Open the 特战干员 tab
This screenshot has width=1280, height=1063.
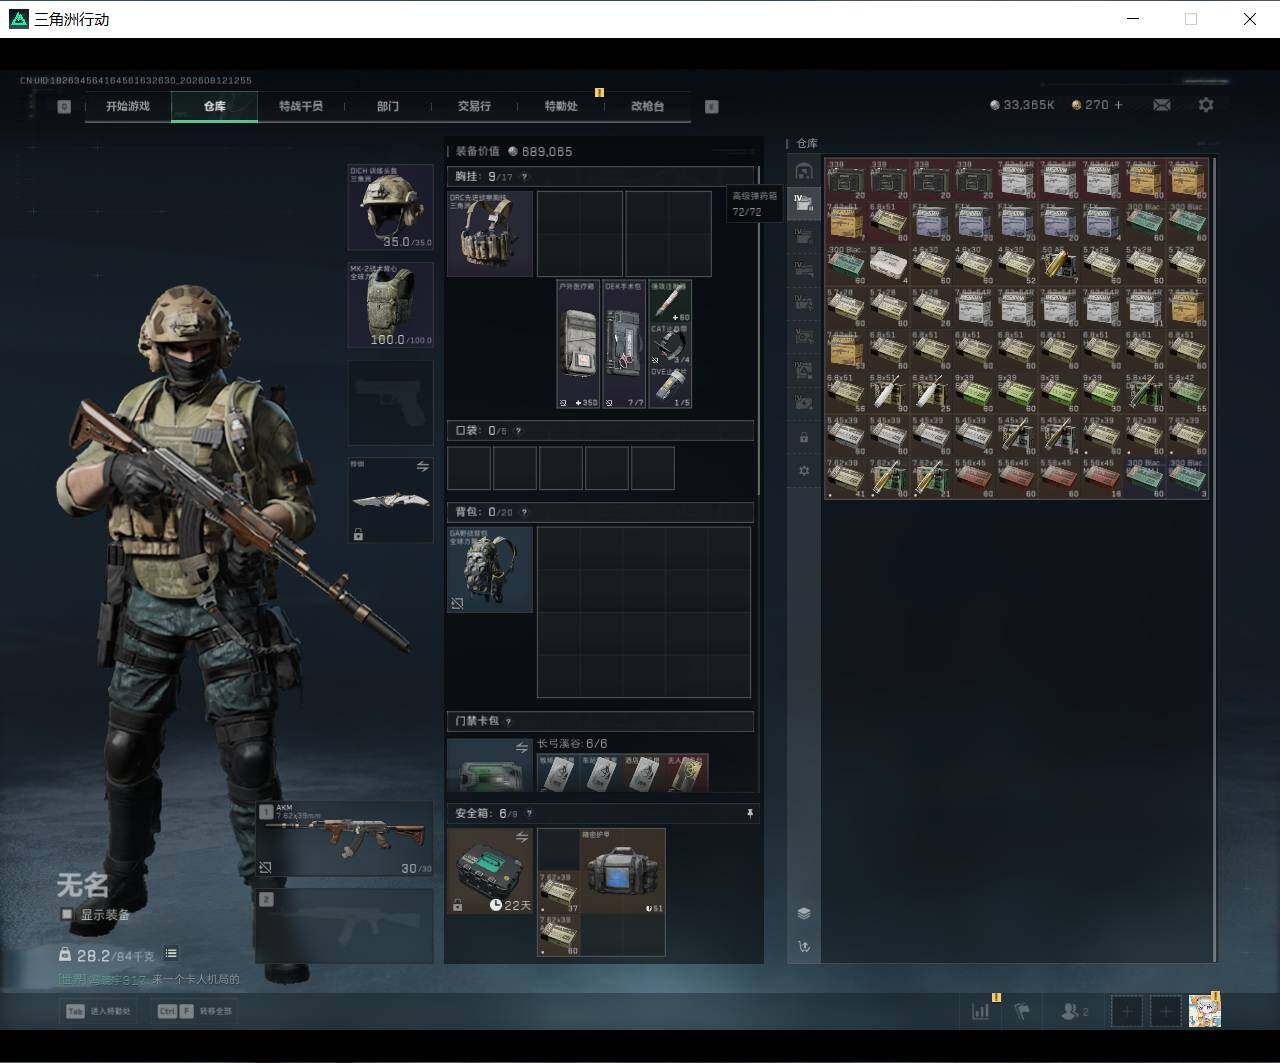click(x=301, y=106)
